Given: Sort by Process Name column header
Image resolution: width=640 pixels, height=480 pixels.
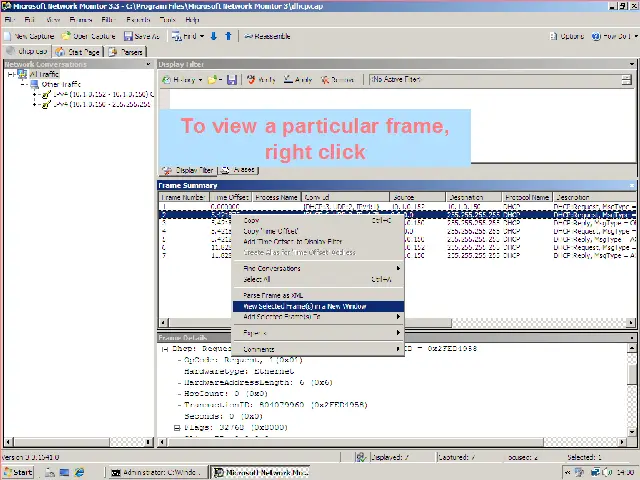Looking at the screenshot, I should (276, 197).
